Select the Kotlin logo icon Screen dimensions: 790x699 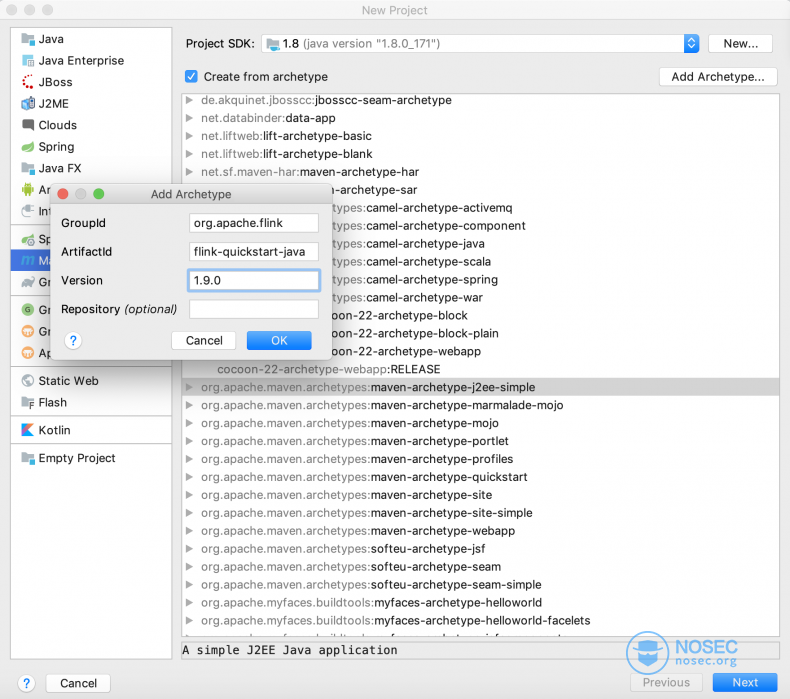coord(28,430)
